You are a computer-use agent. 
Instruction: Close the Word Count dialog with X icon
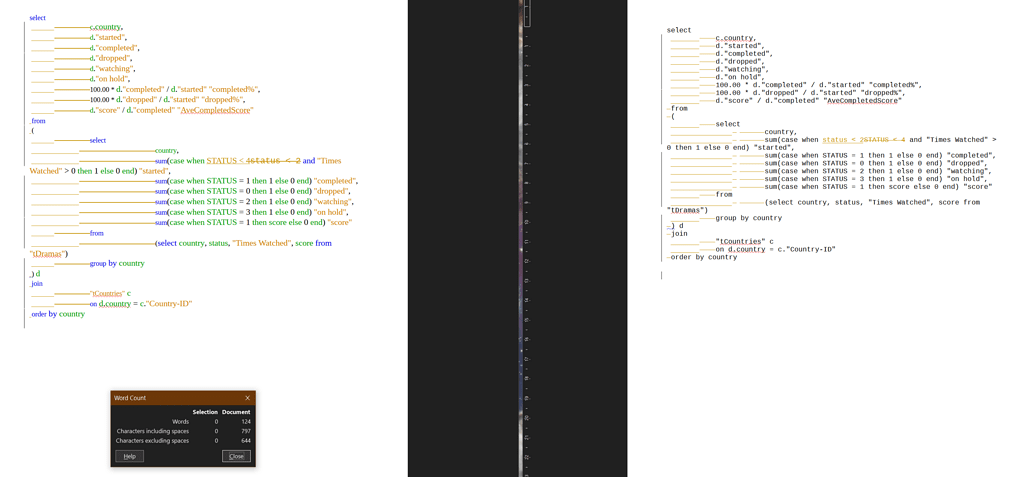(x=247, y=398)
